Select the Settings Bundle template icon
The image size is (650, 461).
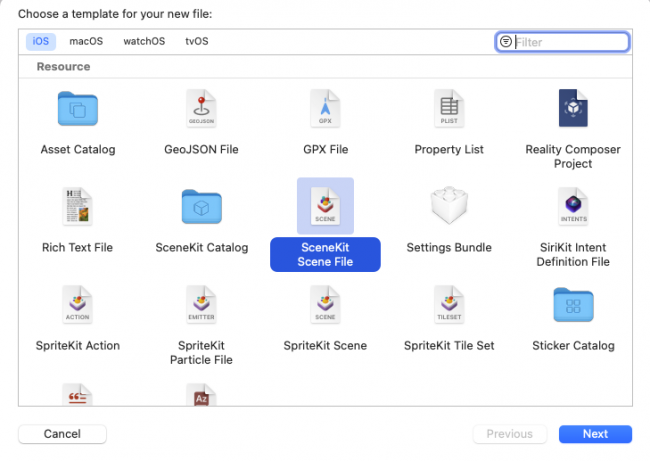point(449,207)
